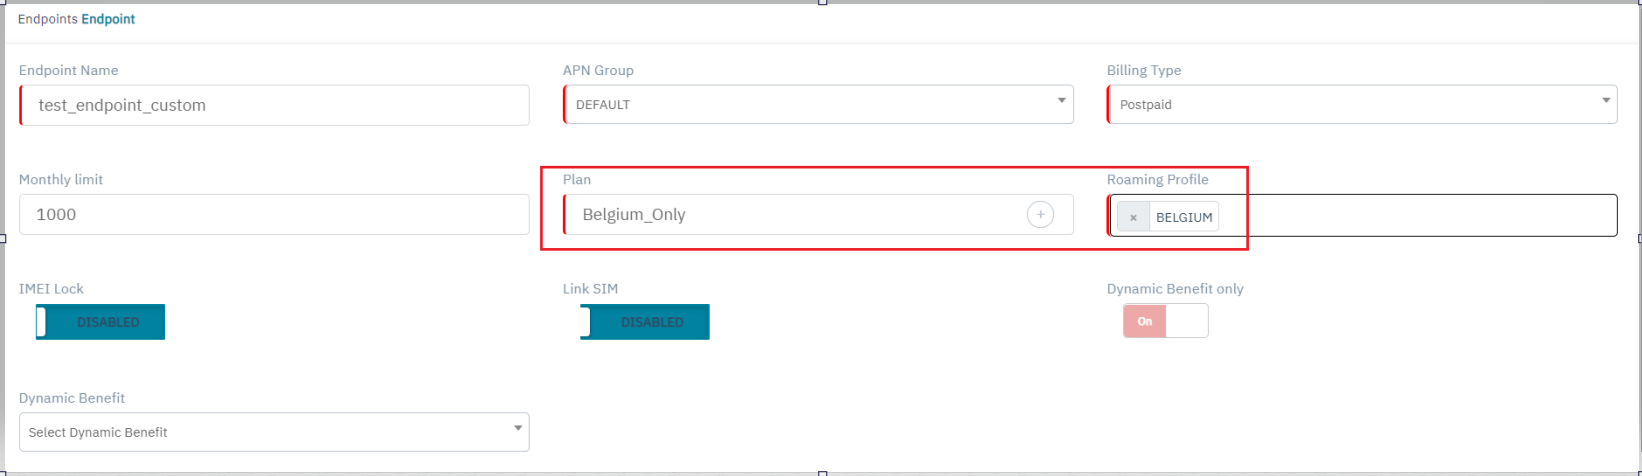This screenshot has width=1642, height=476.
Task: Toggle the Link SIM switch
Action: point(644,322)
